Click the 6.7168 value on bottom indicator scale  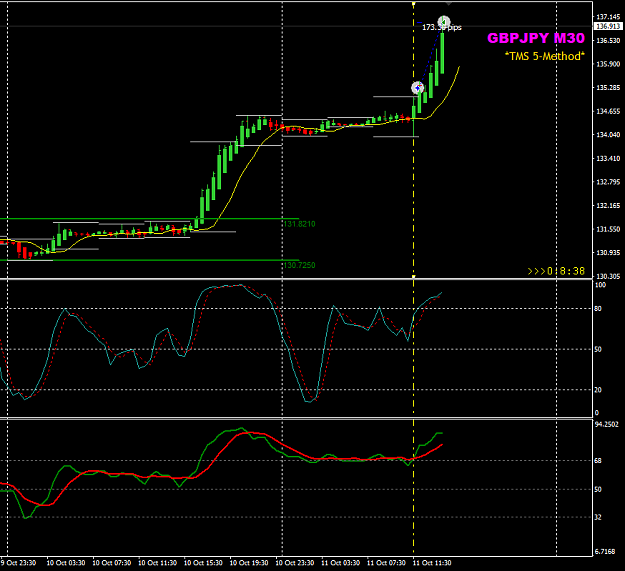(x=605, y=552)
